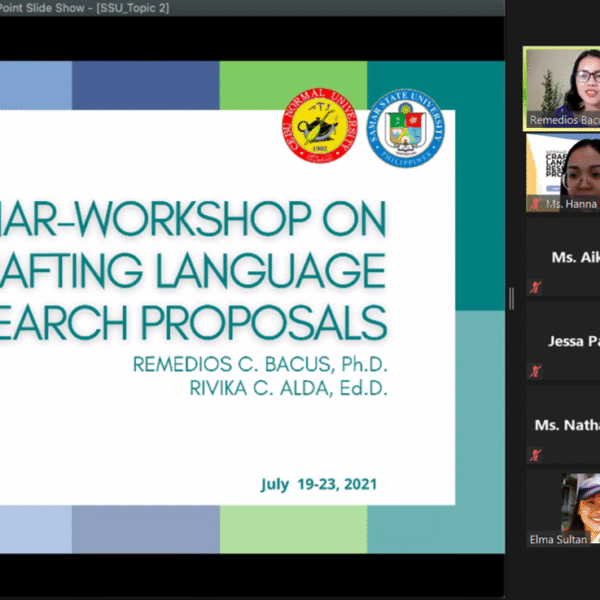This screenshot has height=600, width=600.
Task: Grab the panel divider handle beside the slide
Action: pos(512,299)
